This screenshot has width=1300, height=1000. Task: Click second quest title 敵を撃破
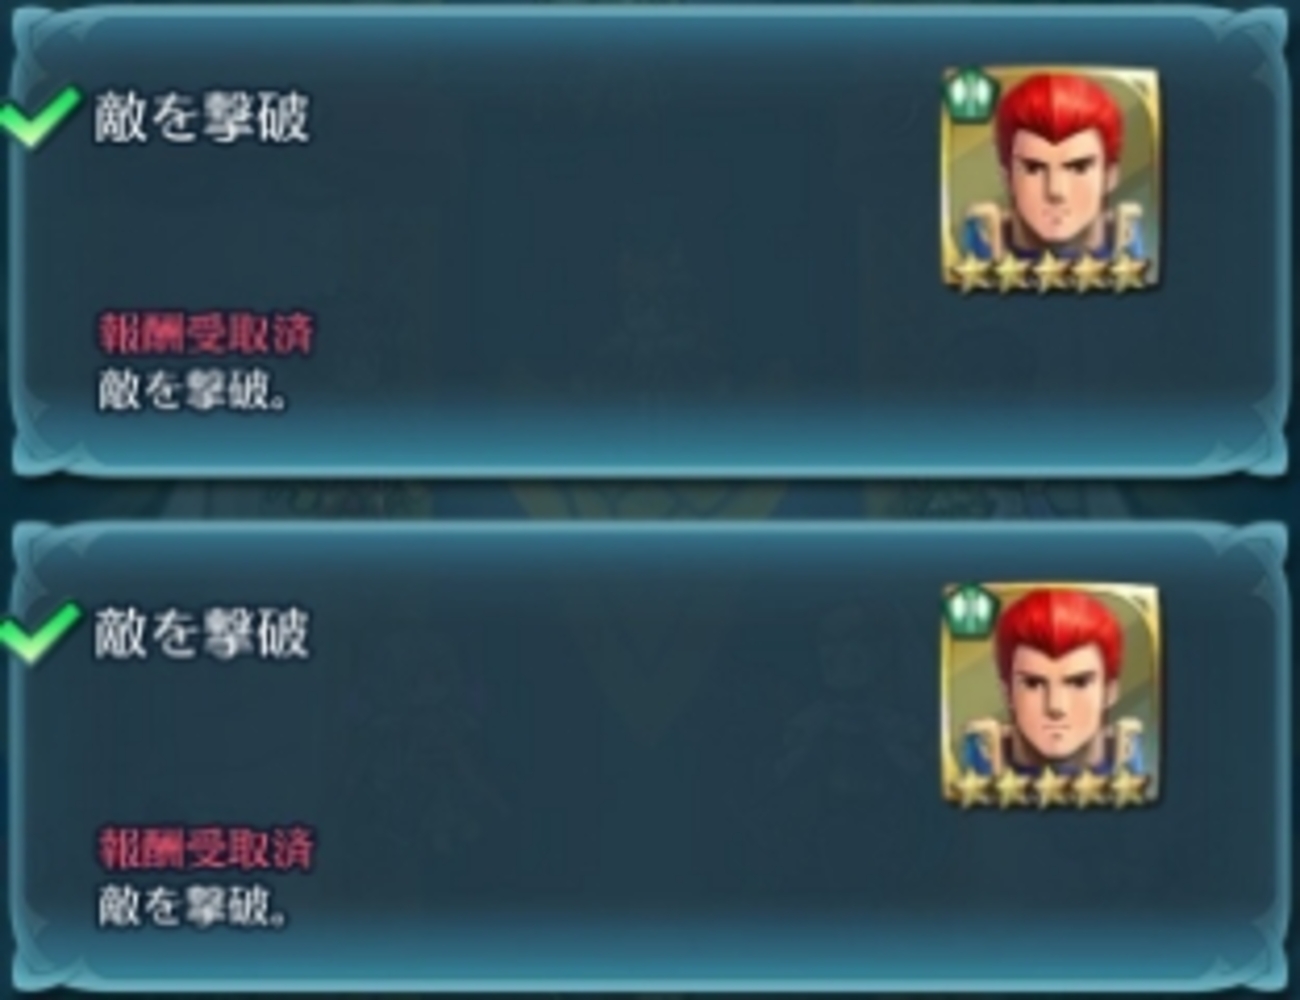202,634
